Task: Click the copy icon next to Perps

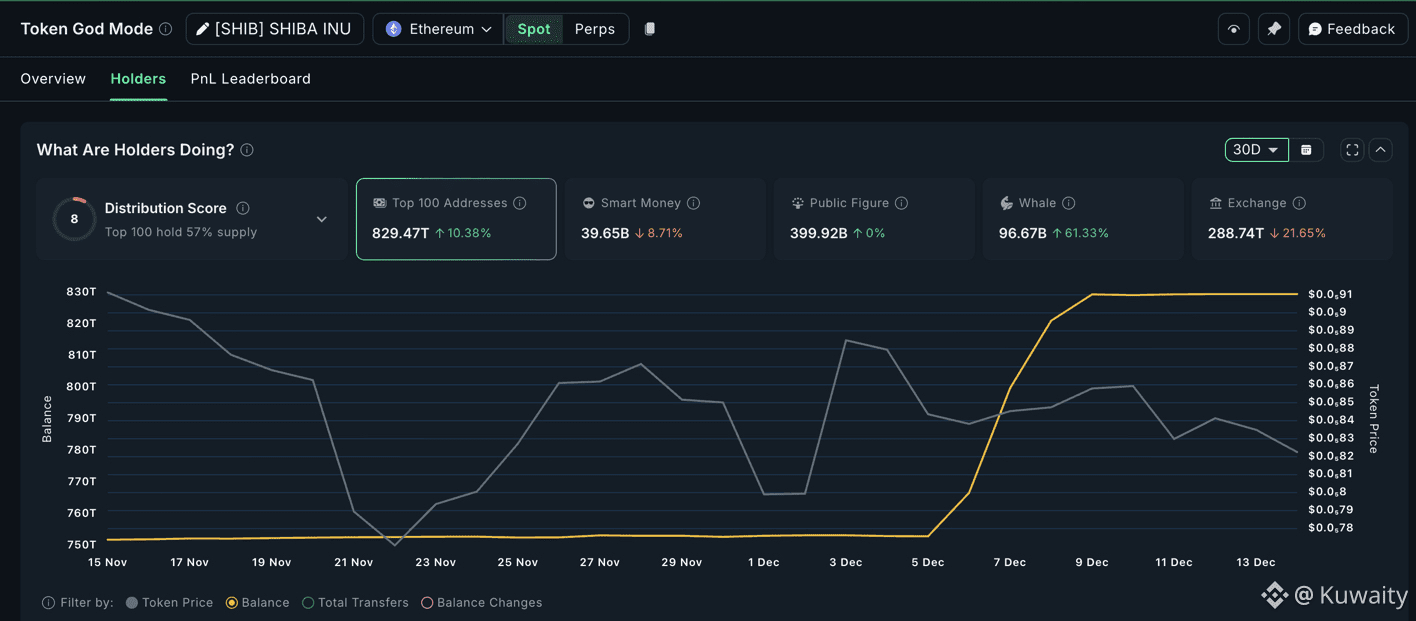Action: click(x=650, y=29)
